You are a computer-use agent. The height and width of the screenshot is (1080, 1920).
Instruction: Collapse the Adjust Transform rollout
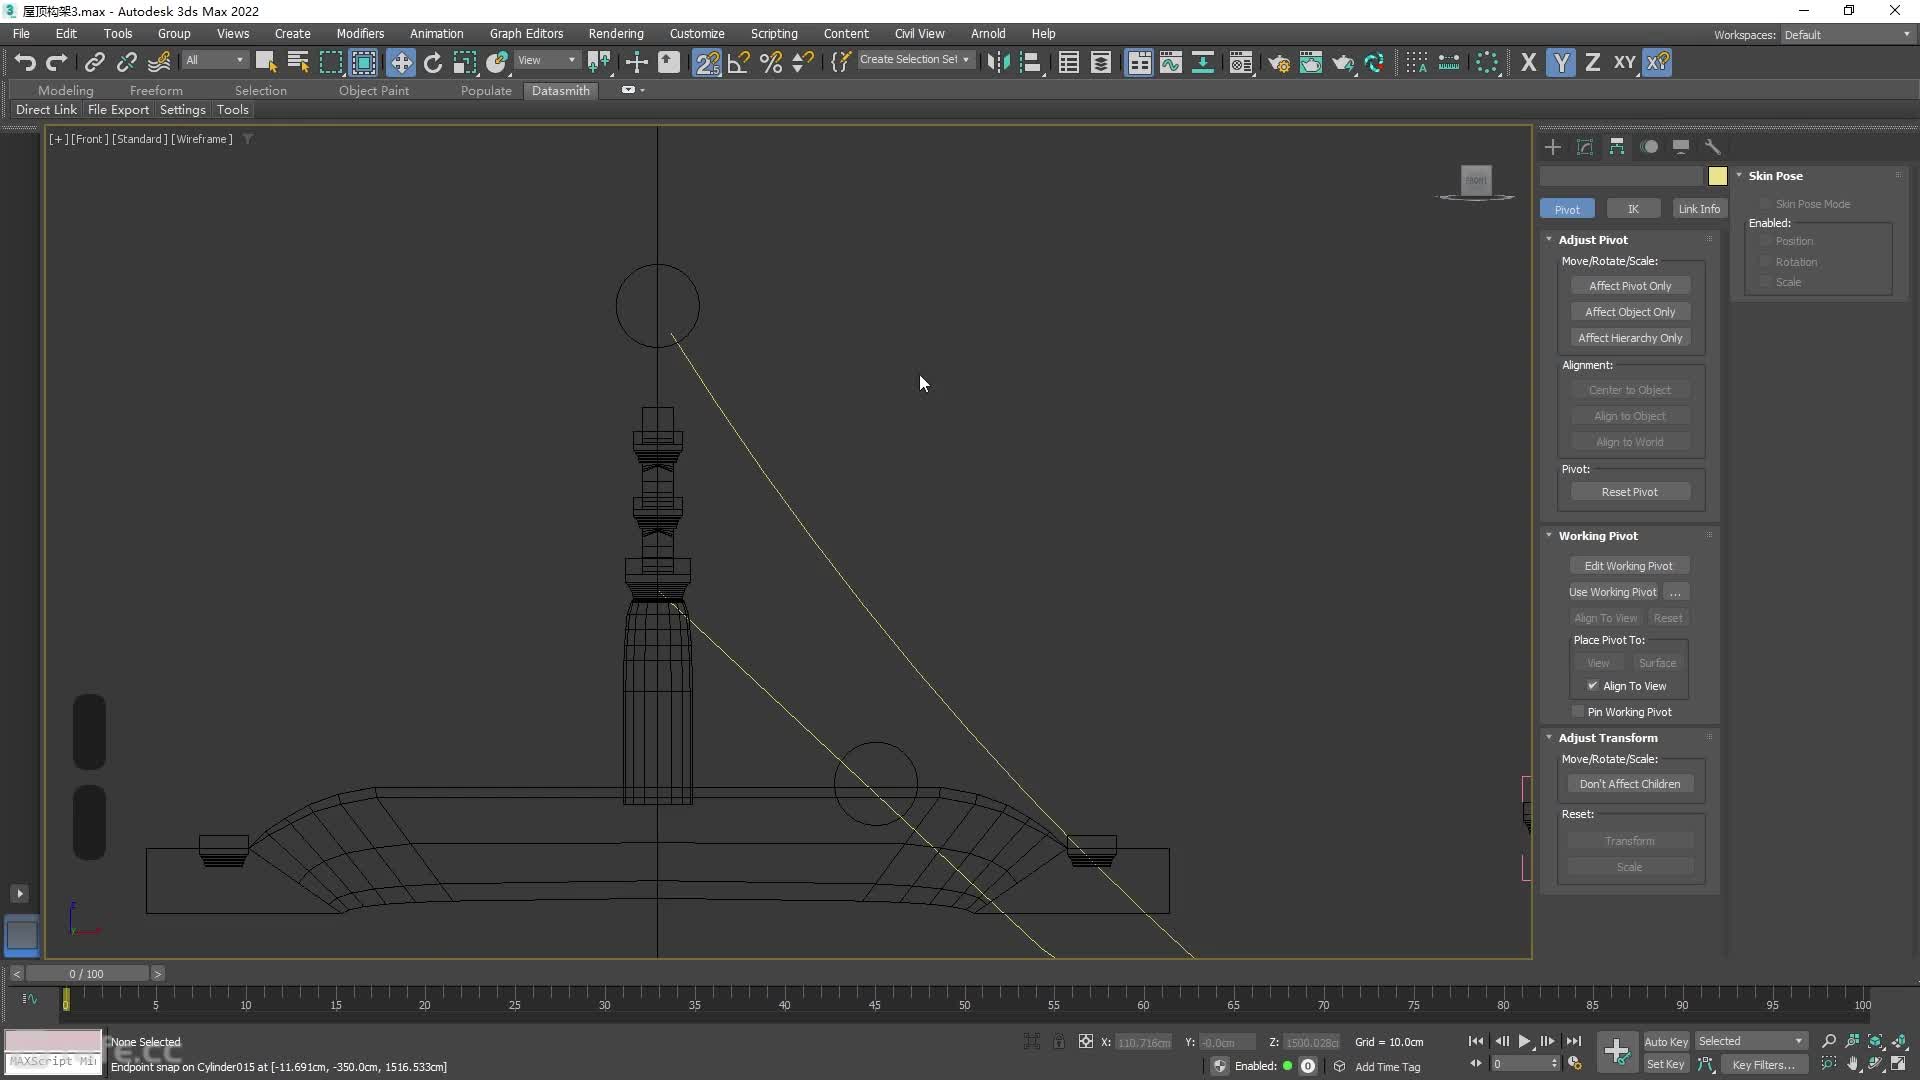pyautogui.click(x=1608, y=738)
